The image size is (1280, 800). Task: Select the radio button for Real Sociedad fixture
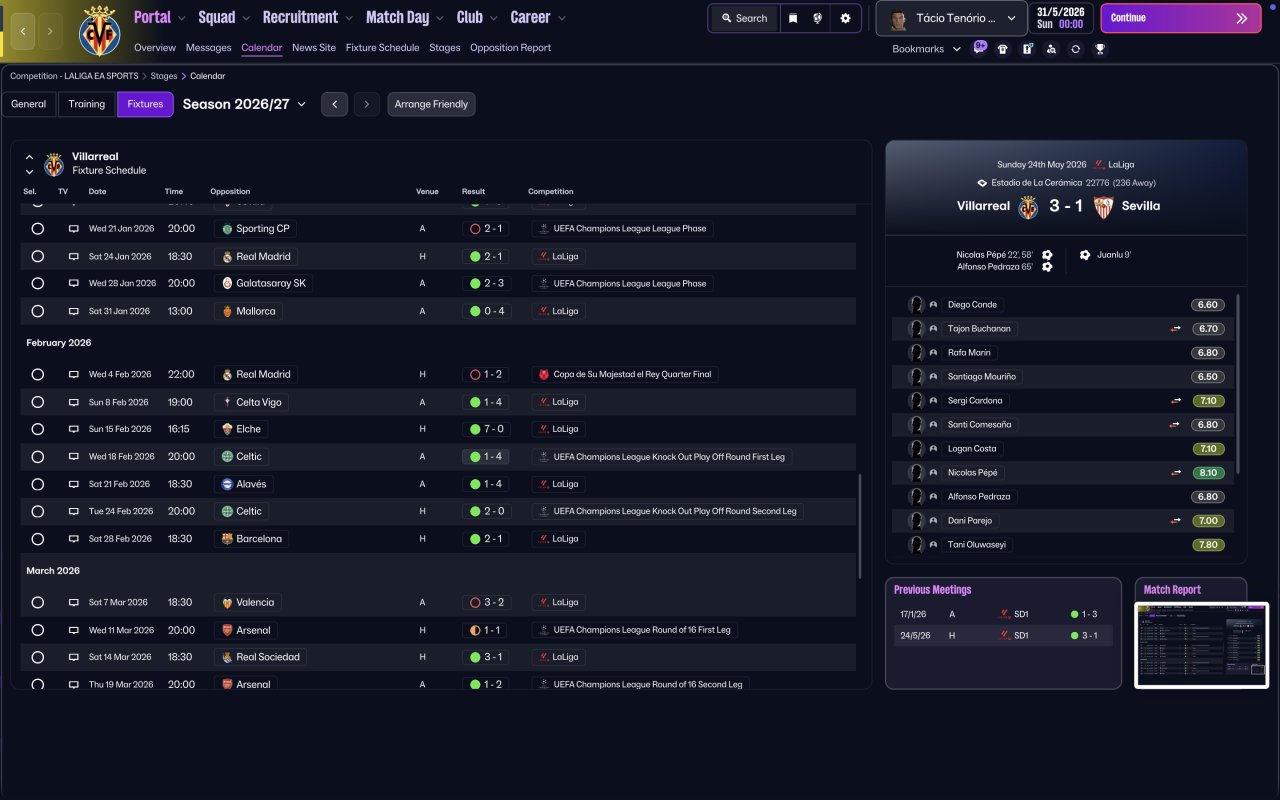tap(37, 657)
